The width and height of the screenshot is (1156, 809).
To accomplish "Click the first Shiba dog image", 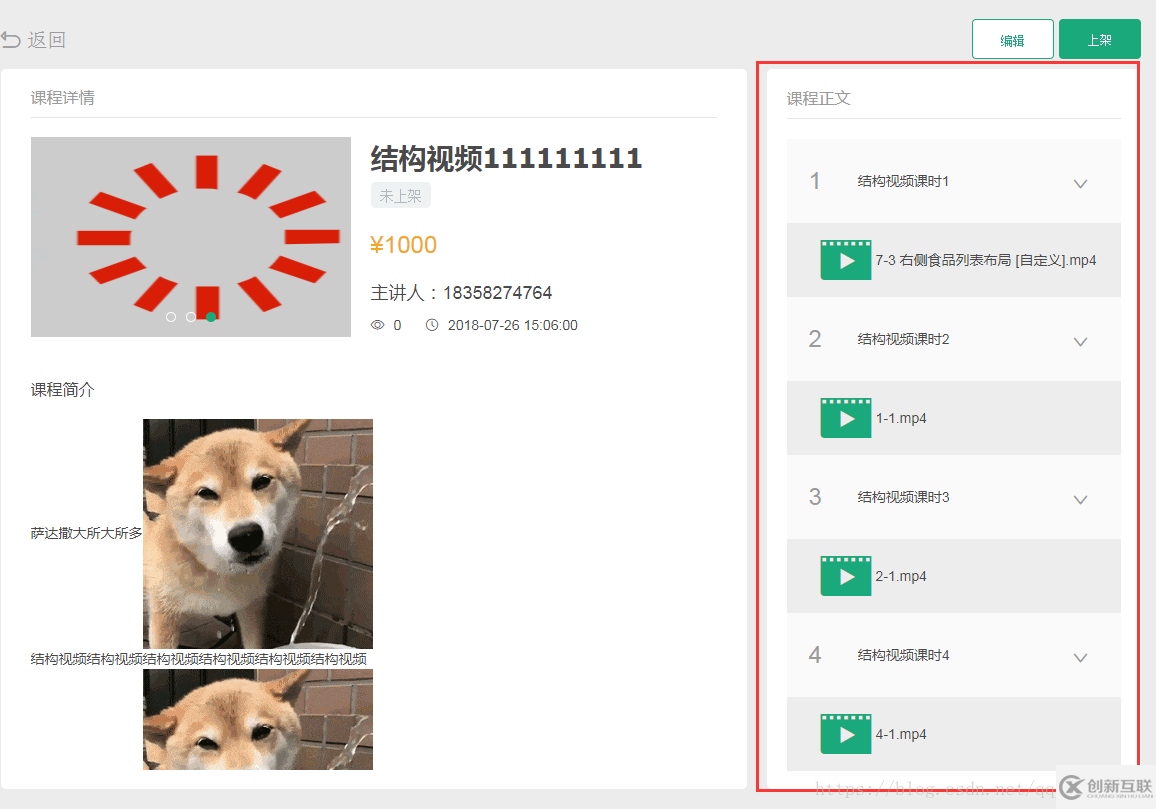I will coord(258,534).
